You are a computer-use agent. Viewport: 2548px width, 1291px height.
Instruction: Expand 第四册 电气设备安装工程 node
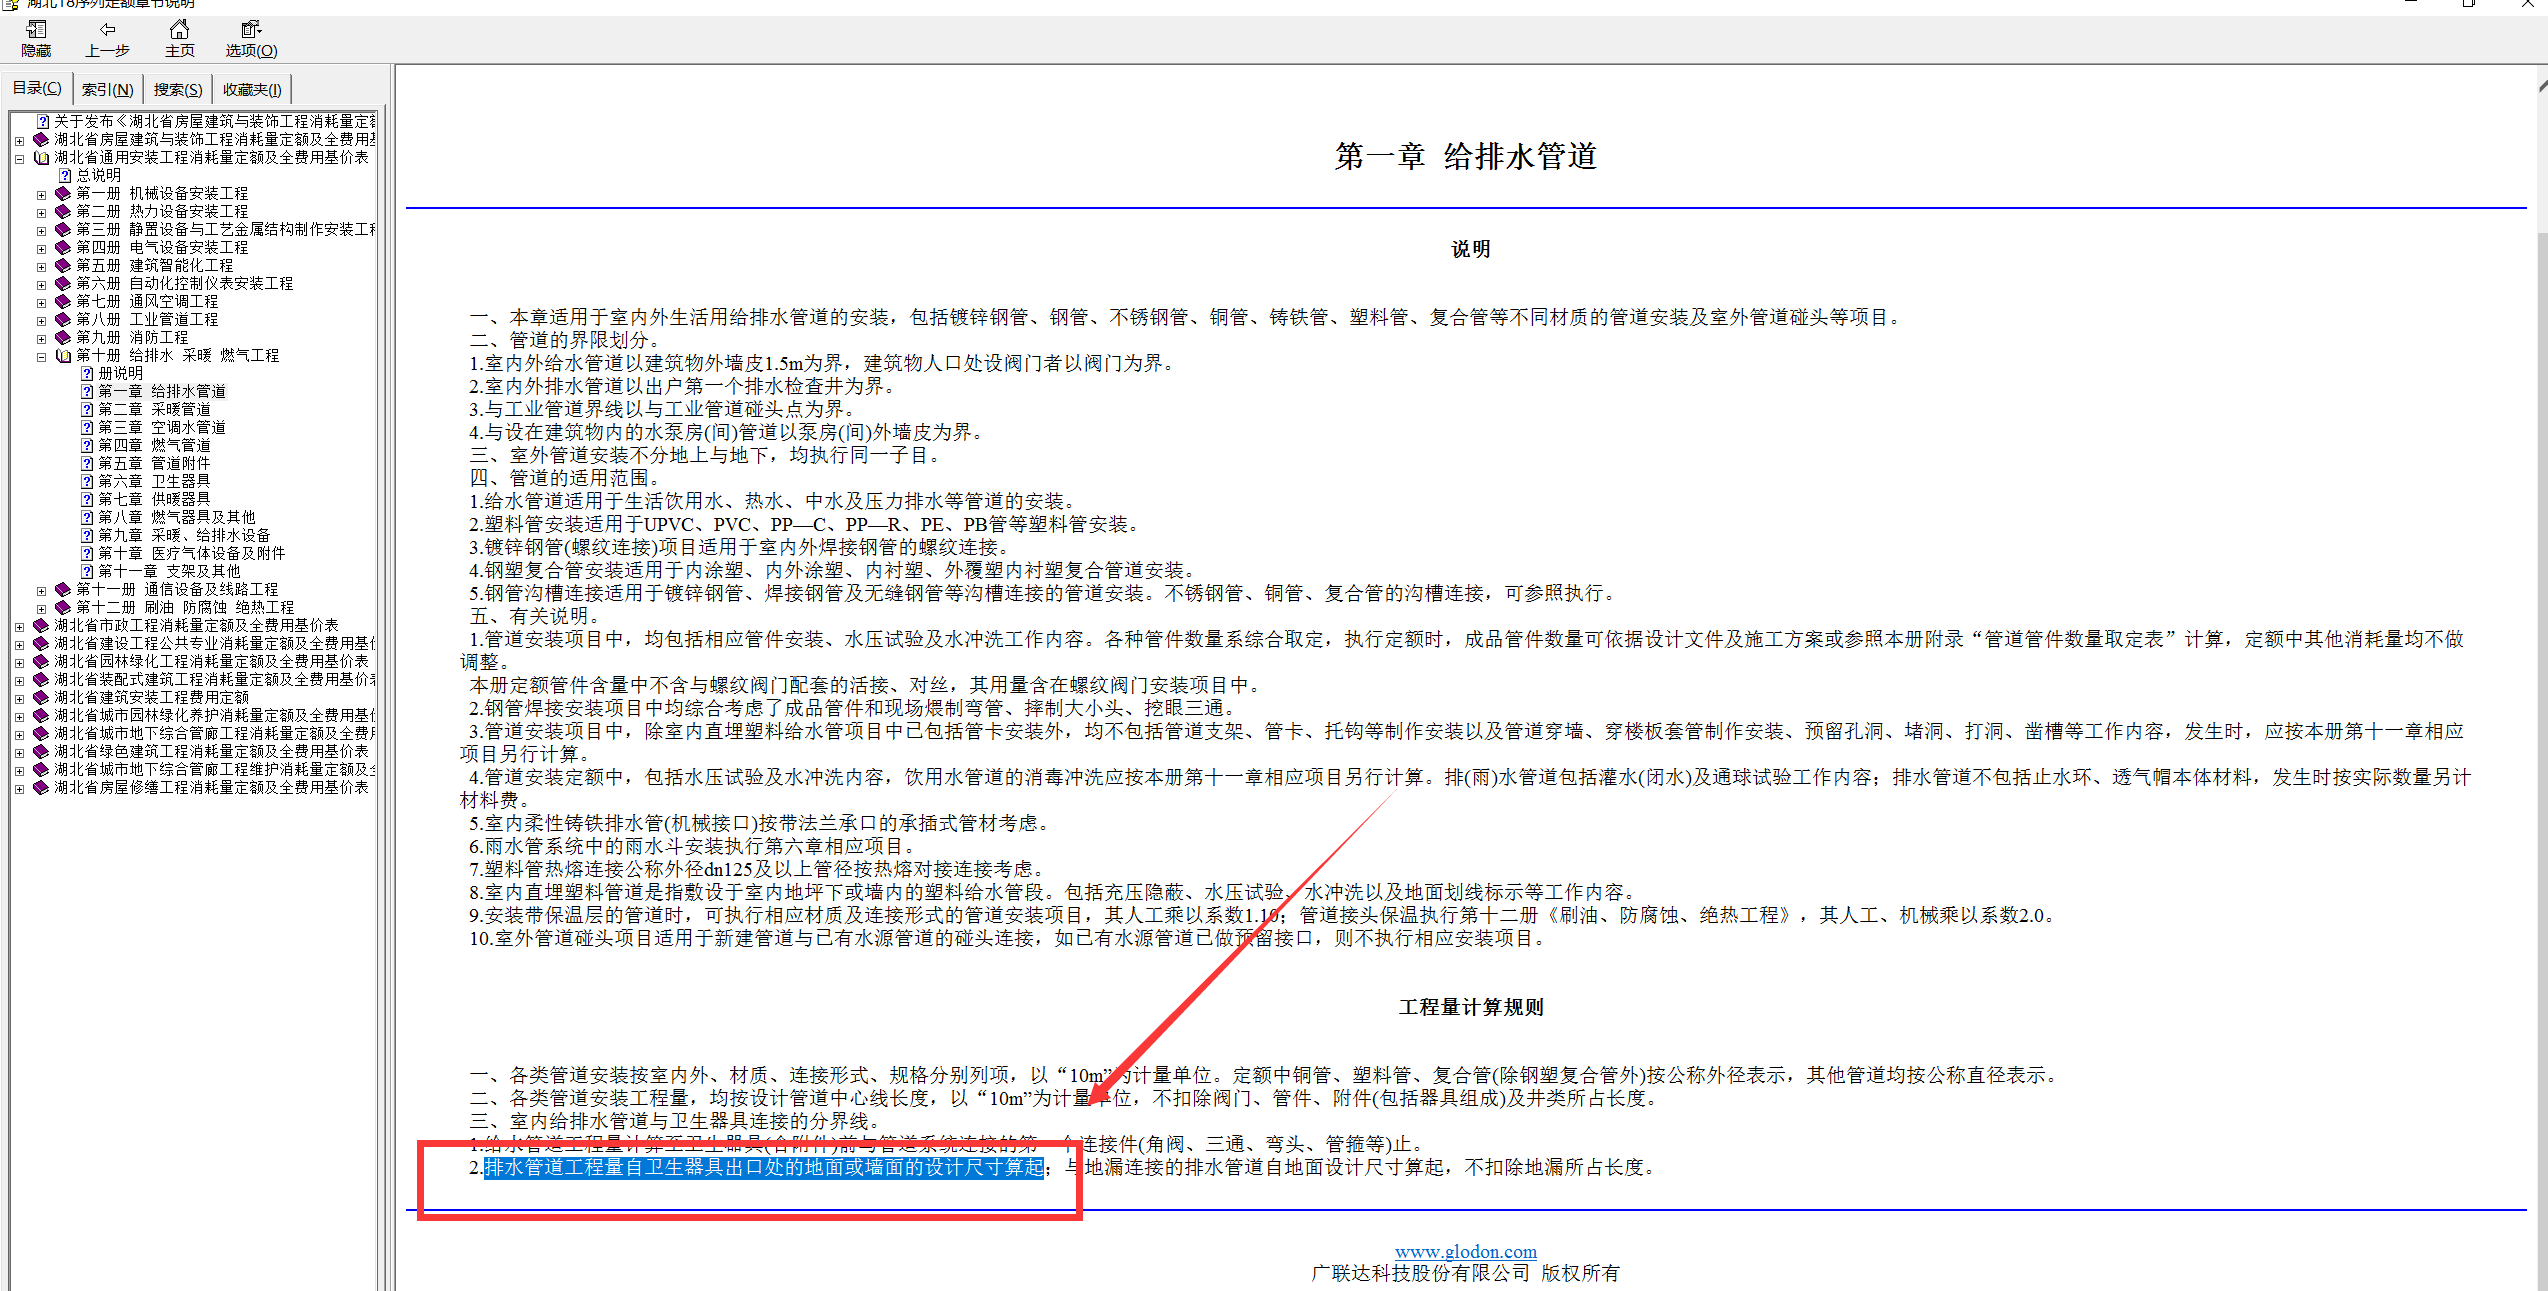click(x=41, y=249)
